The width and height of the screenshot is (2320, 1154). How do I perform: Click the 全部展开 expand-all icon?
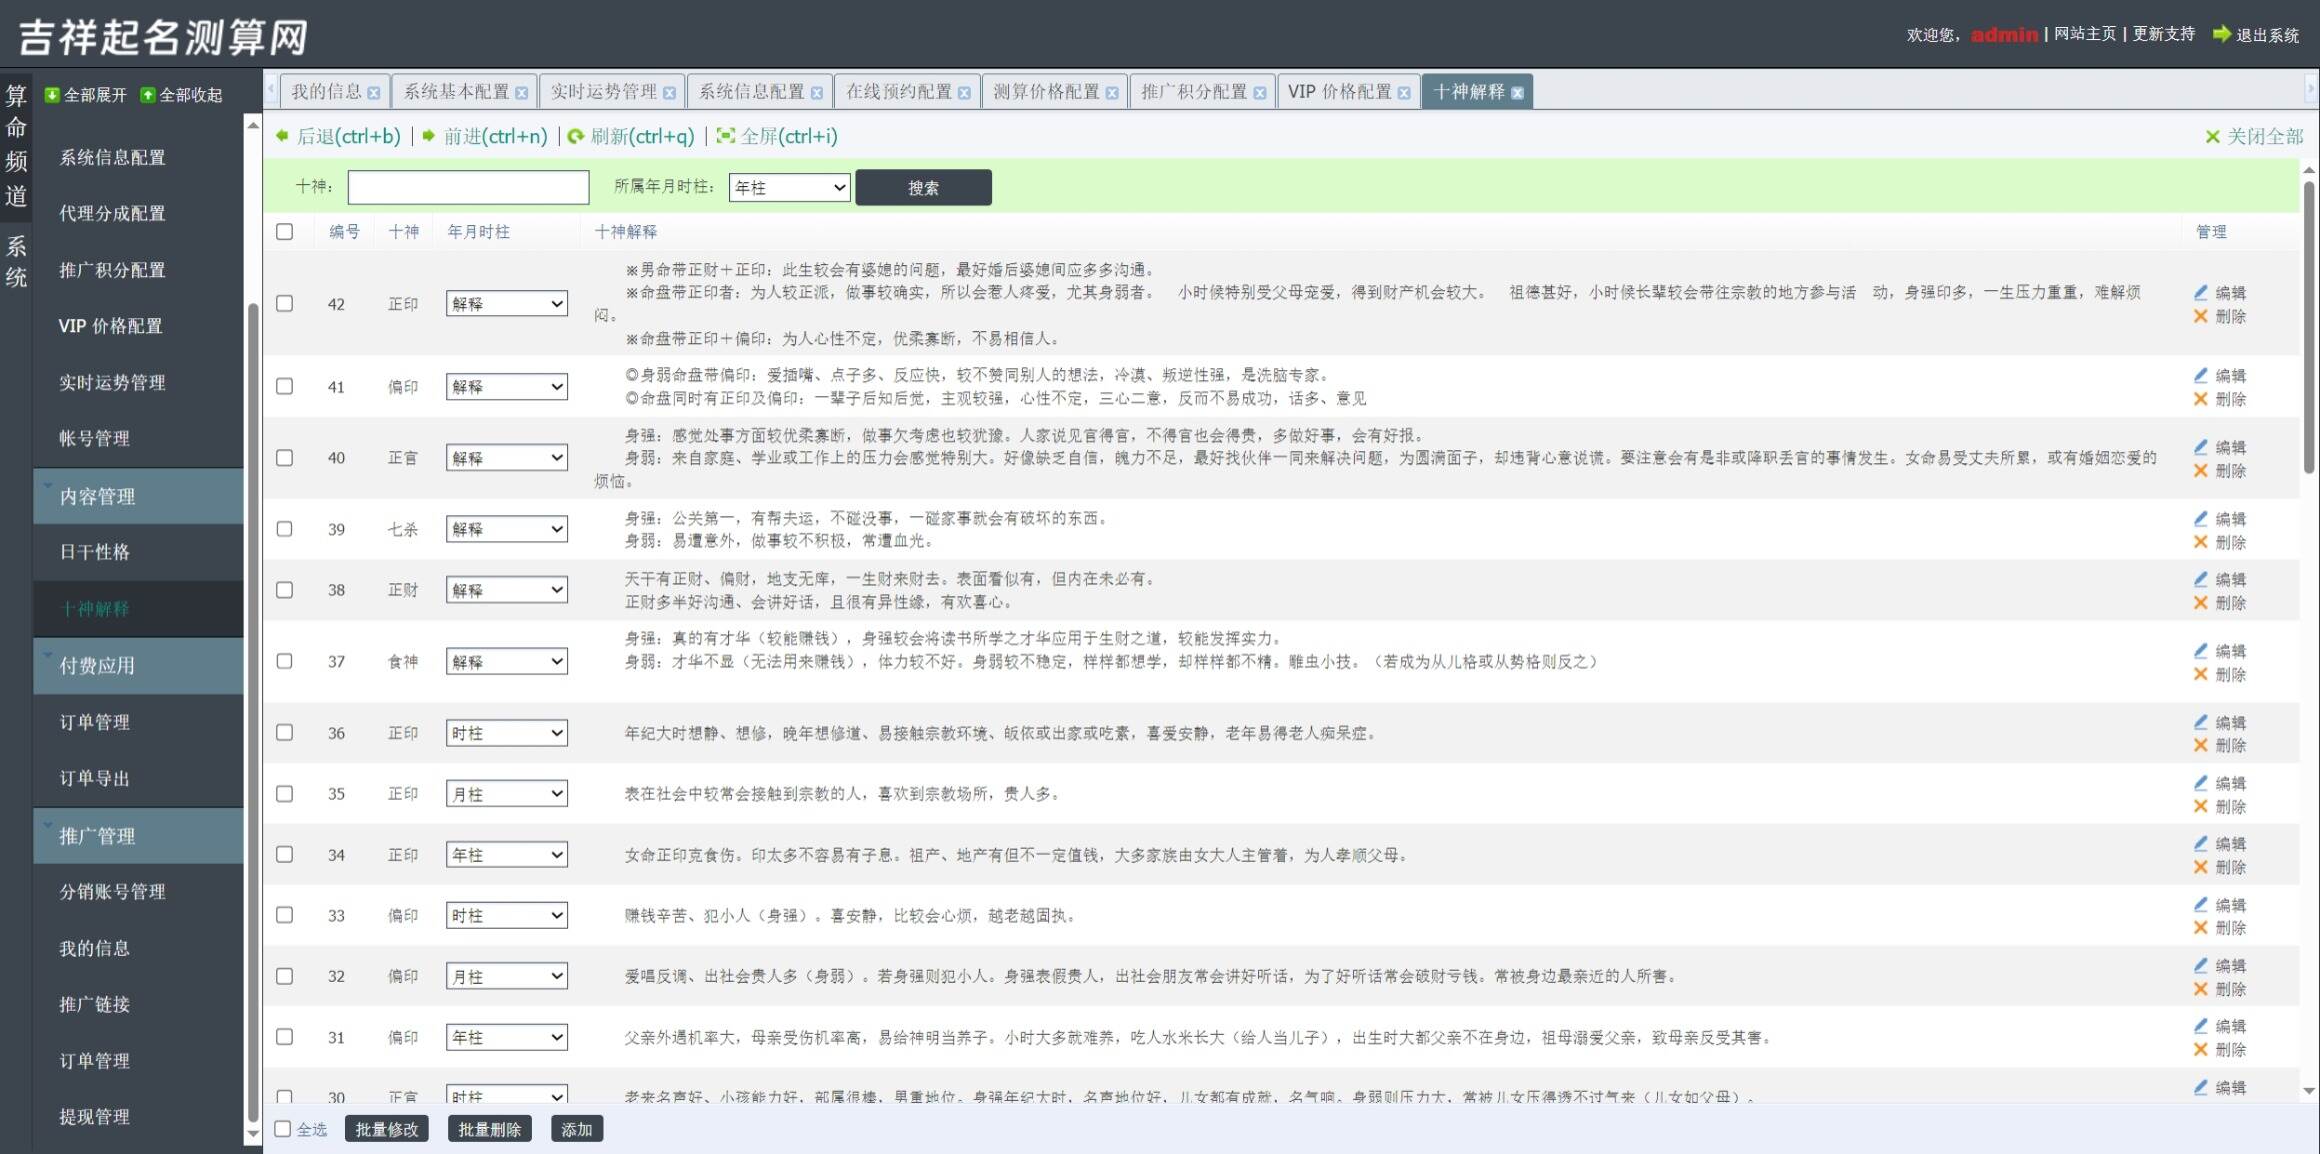[x=53, y=95]
